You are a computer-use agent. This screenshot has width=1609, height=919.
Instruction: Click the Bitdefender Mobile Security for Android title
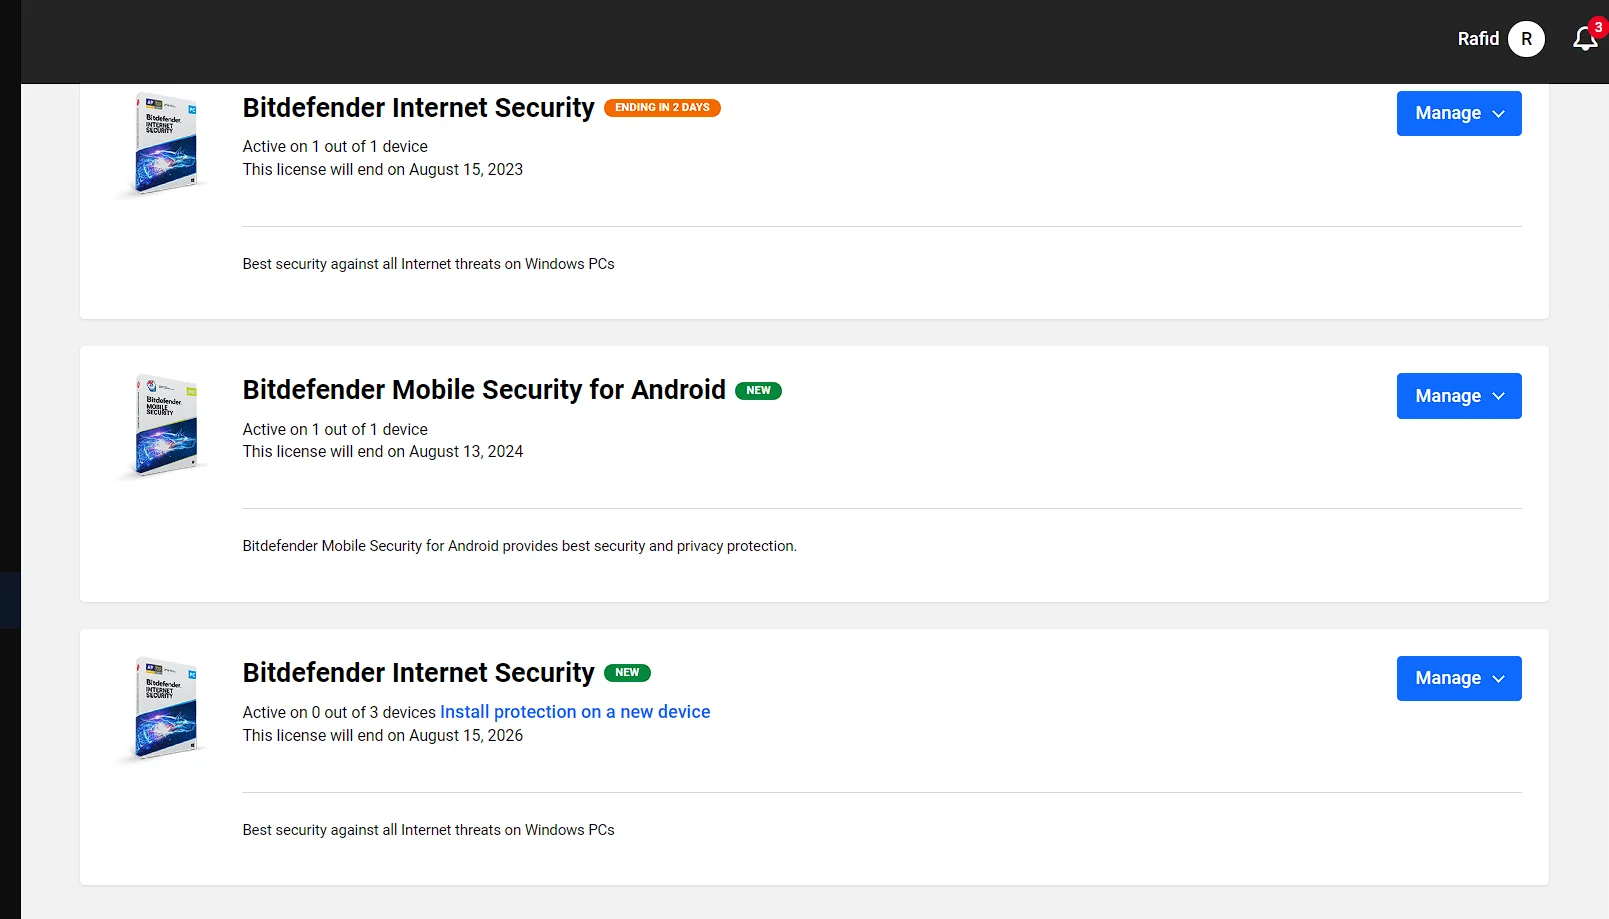click(483, 390)
